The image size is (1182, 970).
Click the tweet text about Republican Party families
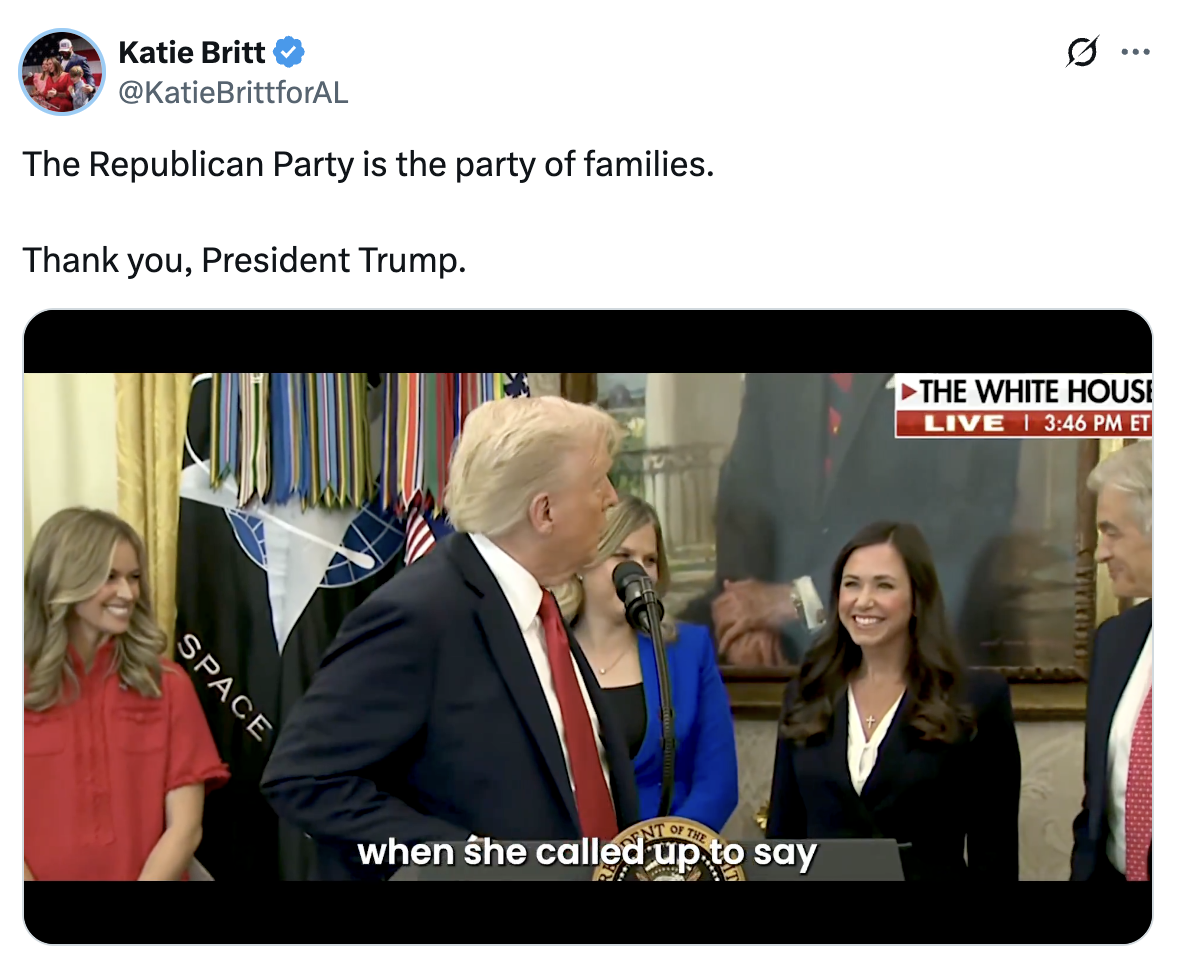368,164
